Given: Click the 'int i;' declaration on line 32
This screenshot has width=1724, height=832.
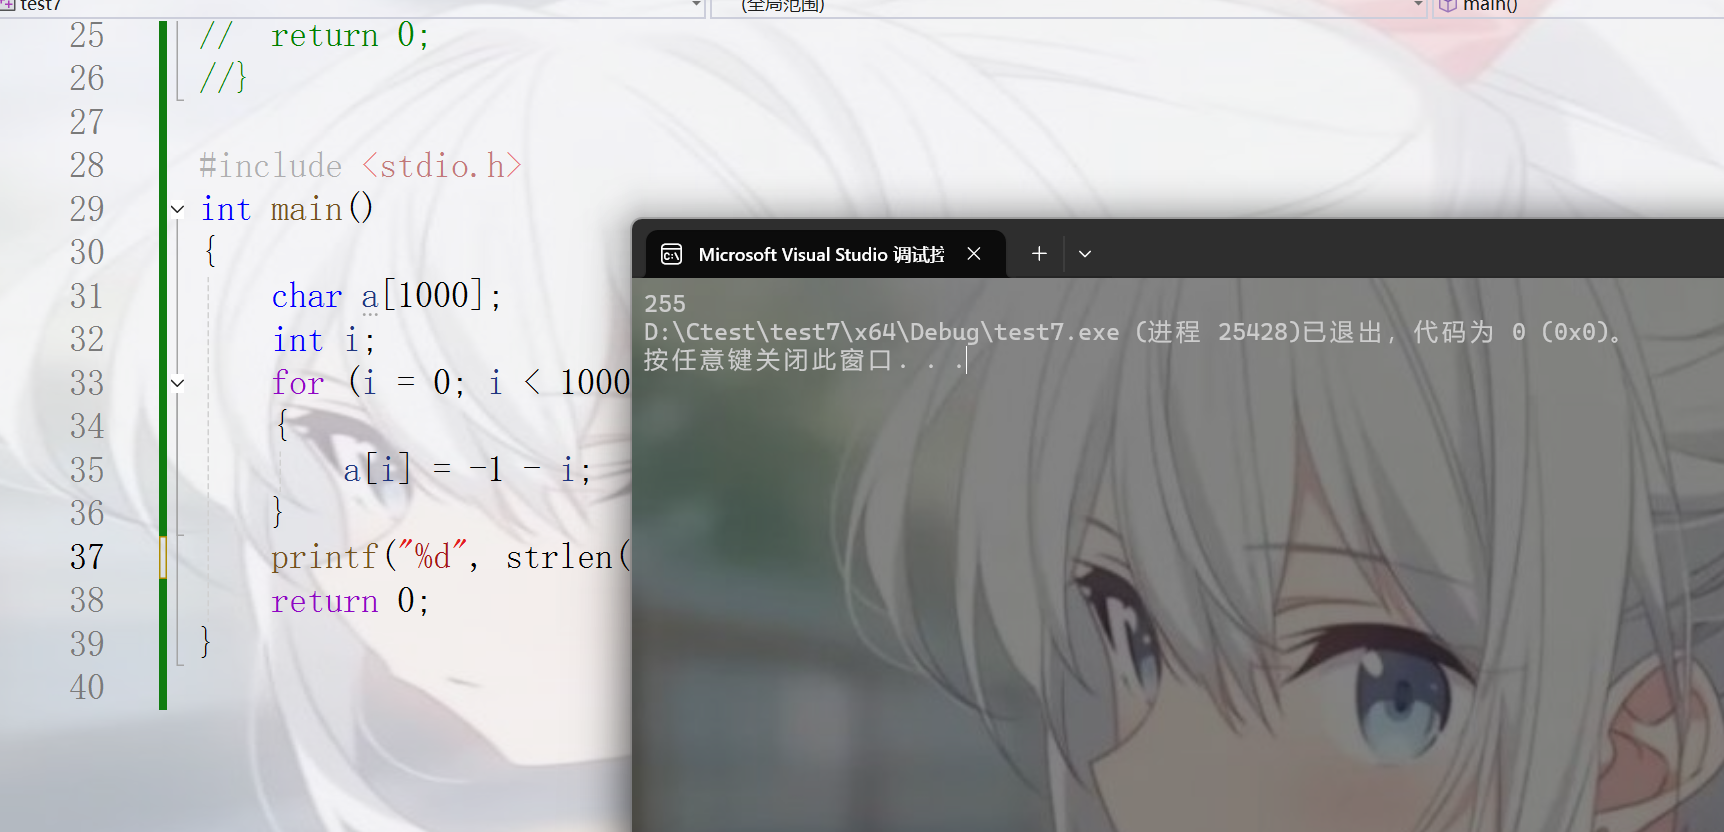Looking at the screenshot, I should click(x=324, y=340).
